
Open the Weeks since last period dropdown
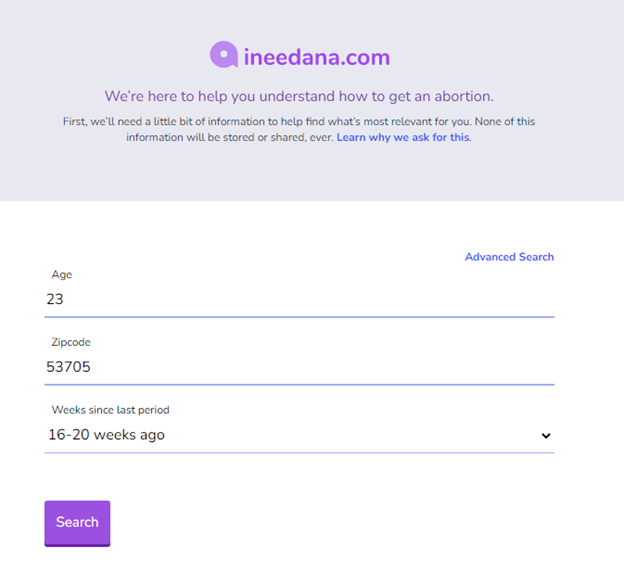pos(299,435)
